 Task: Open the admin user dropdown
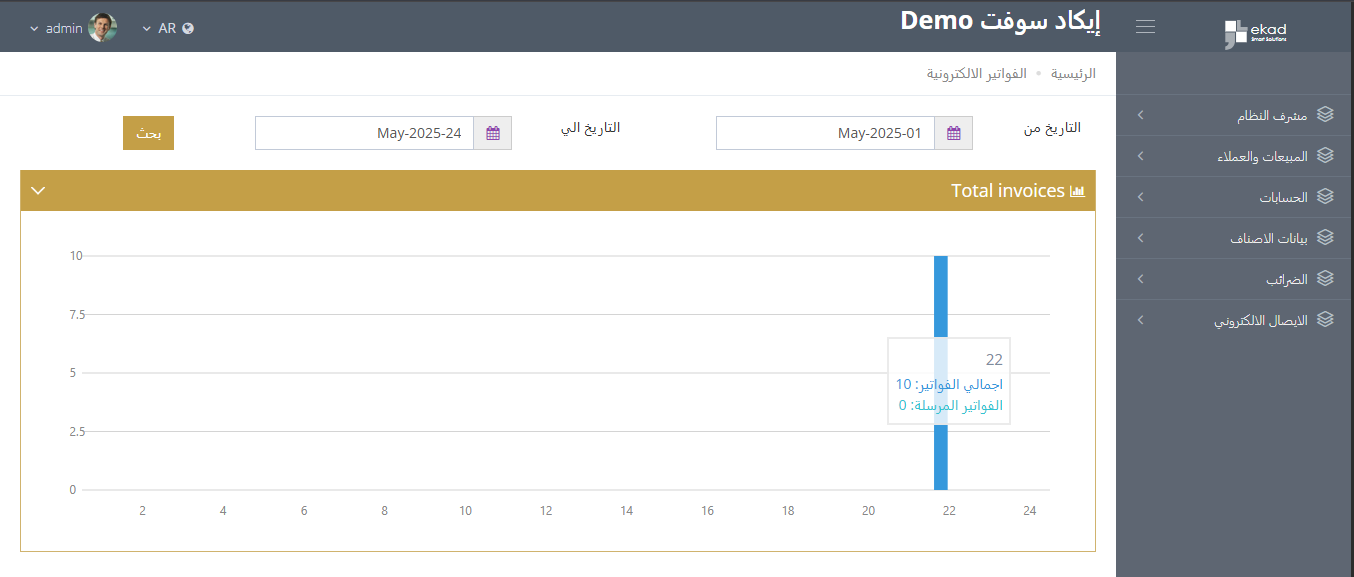(72, 28)
